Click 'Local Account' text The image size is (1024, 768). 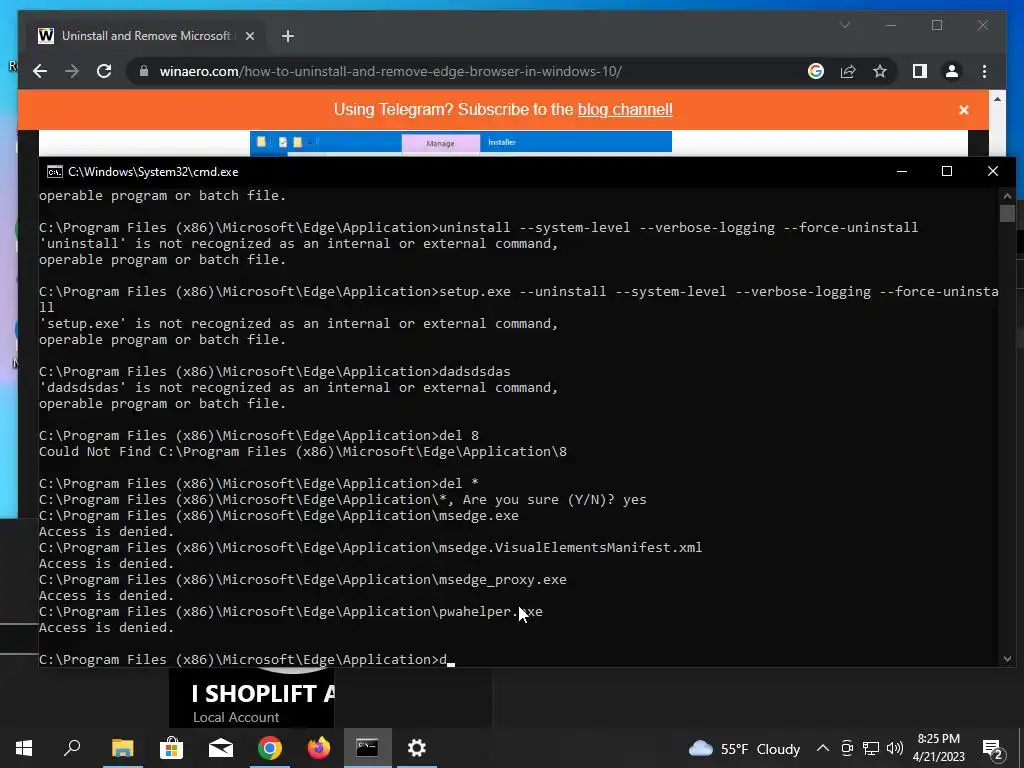tap(236, 717)
